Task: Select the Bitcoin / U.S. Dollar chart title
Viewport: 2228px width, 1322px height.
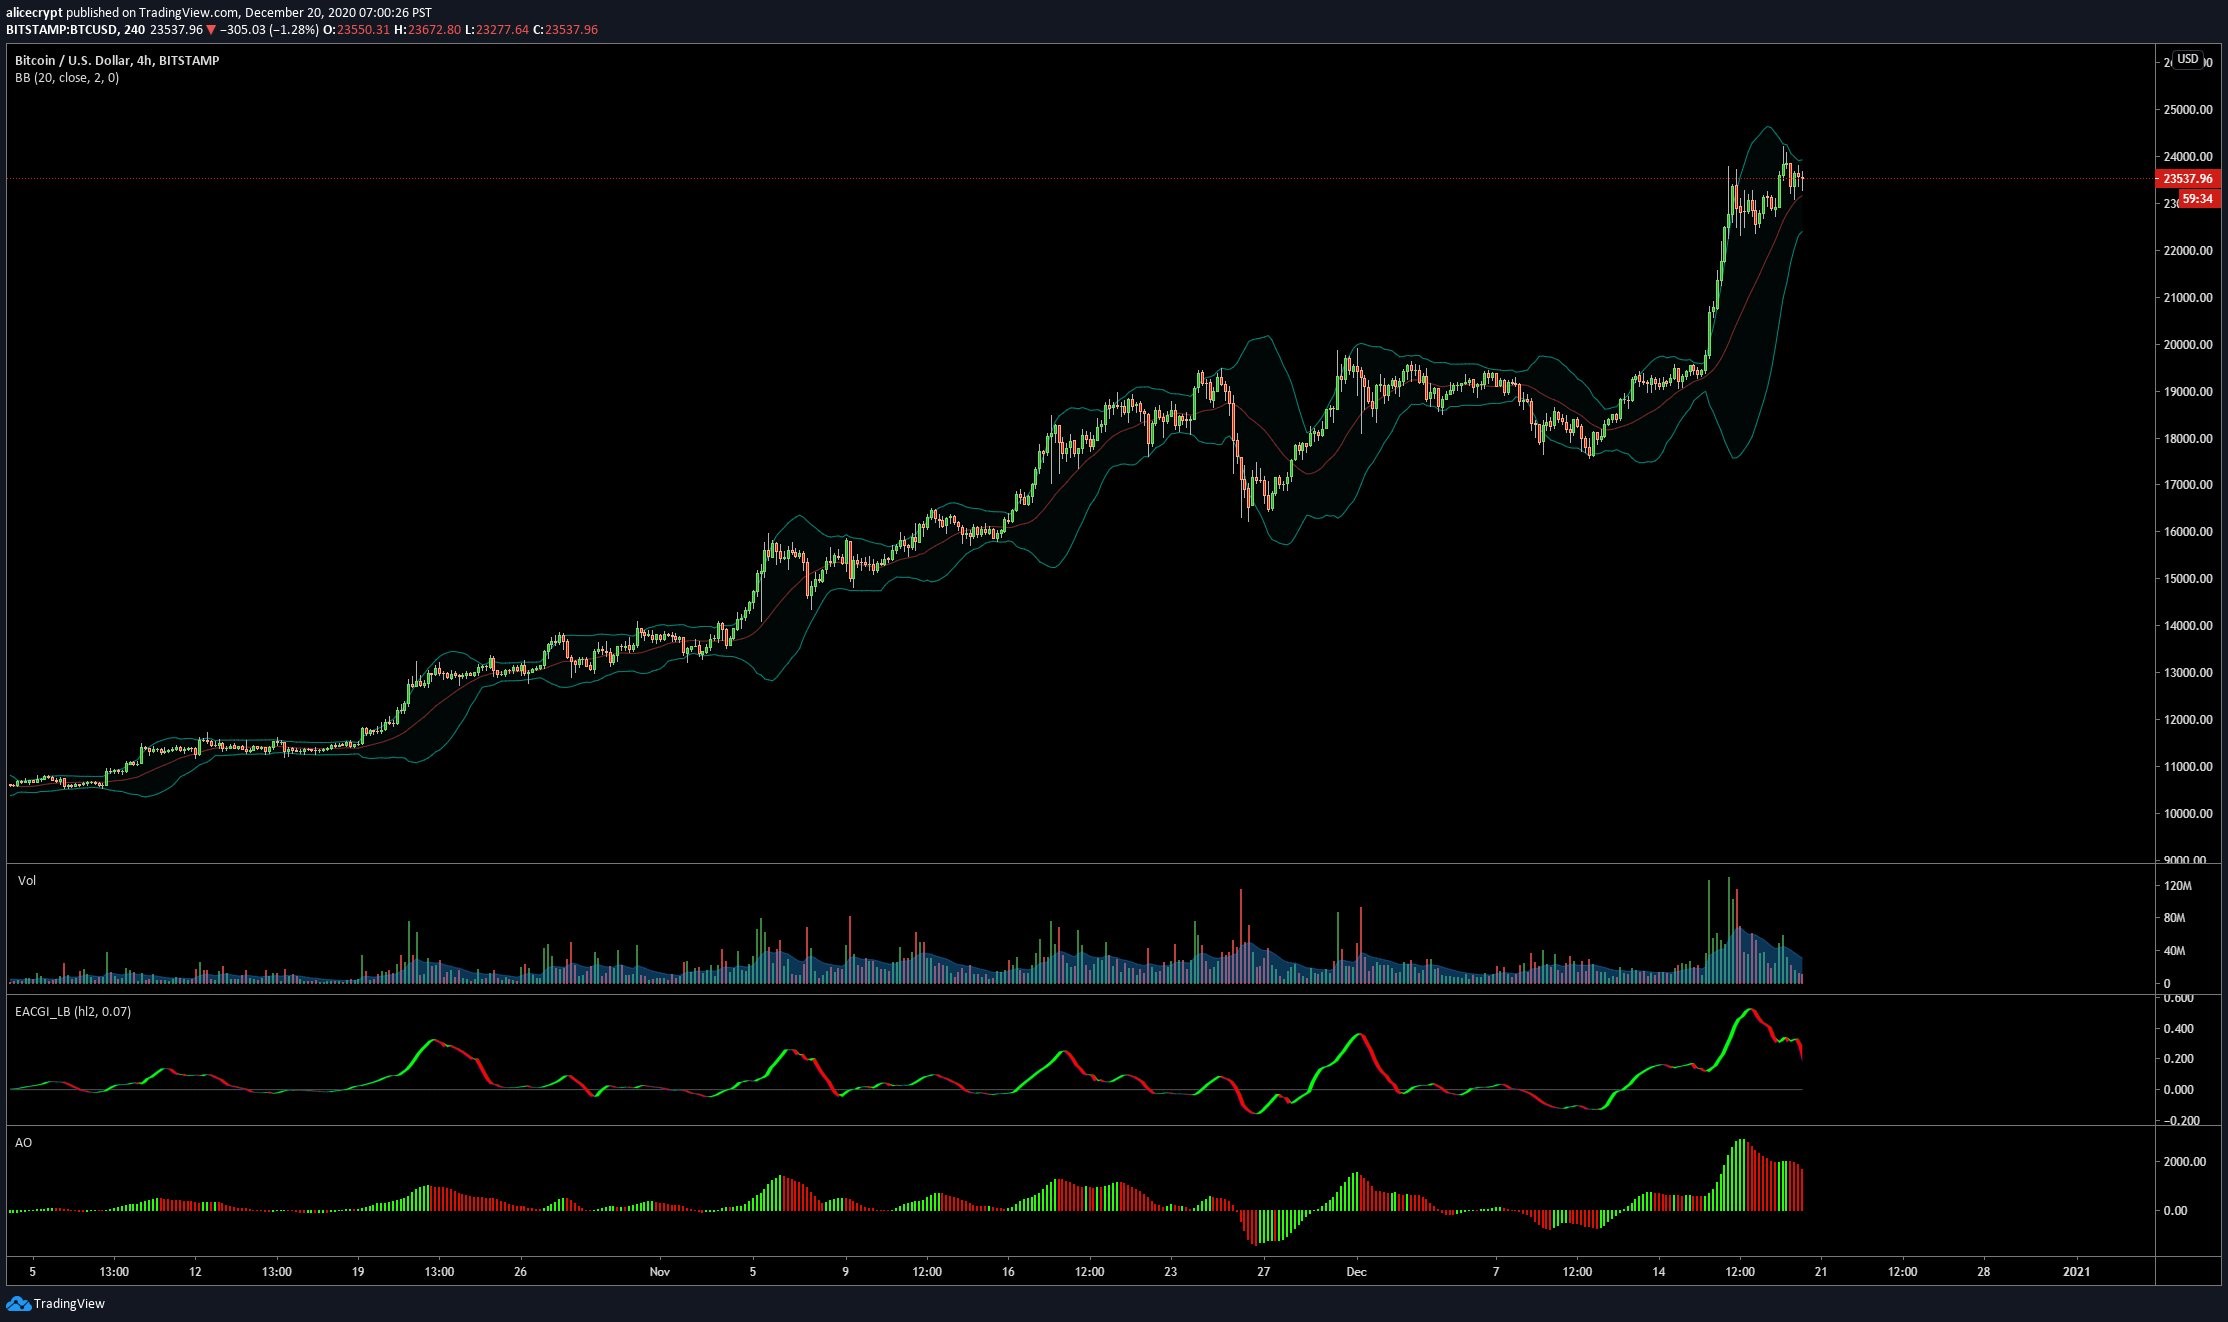Action: click(x=117, y=60)
